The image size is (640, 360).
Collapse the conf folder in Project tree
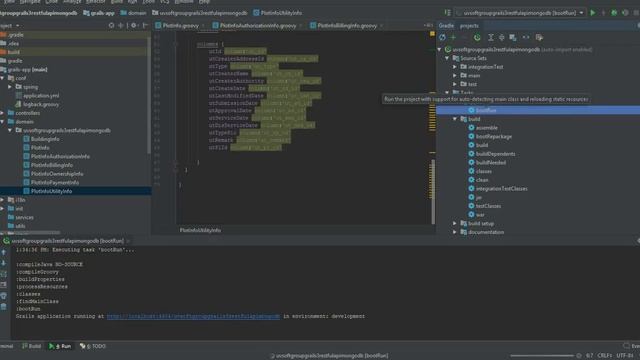click(2, 78)
